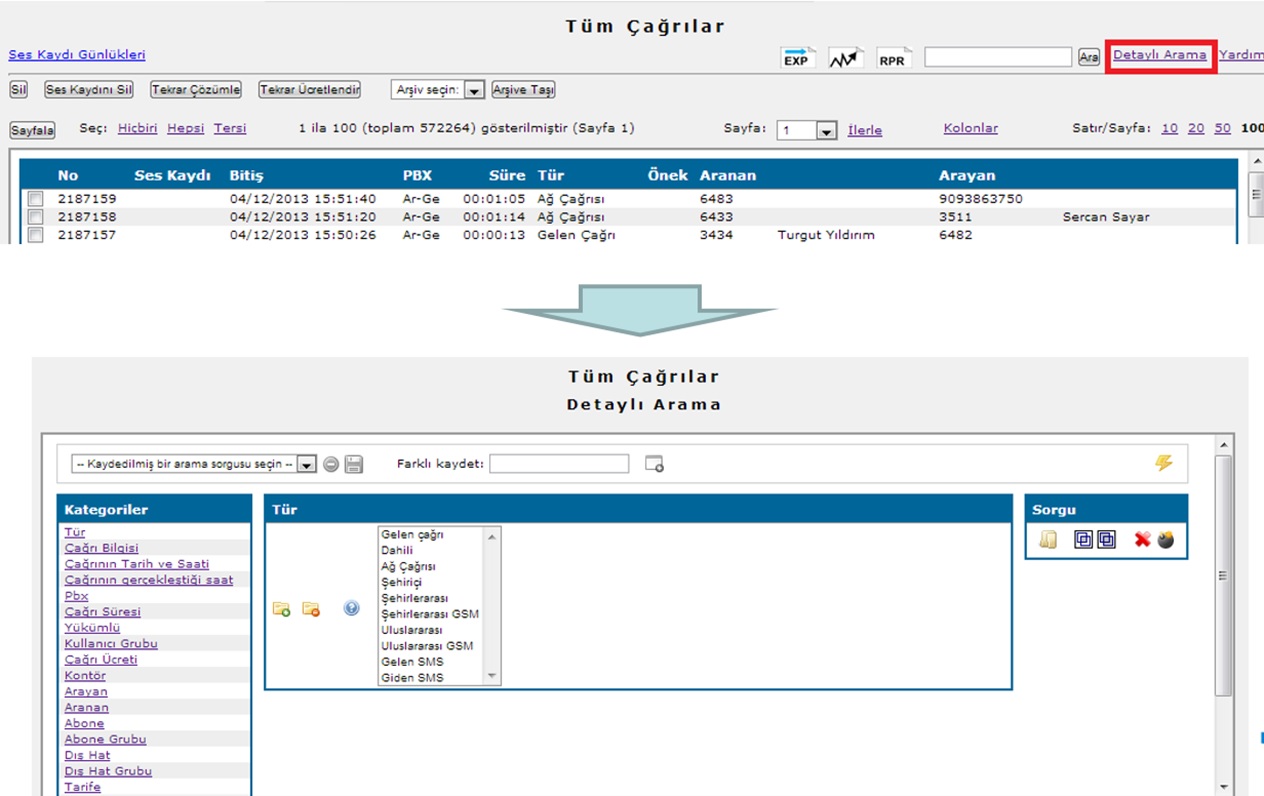This screenshot has height=796, width=1264.
Task: Click the 'Farklı kaydet' text field
Action: click(x=559, y=464)
